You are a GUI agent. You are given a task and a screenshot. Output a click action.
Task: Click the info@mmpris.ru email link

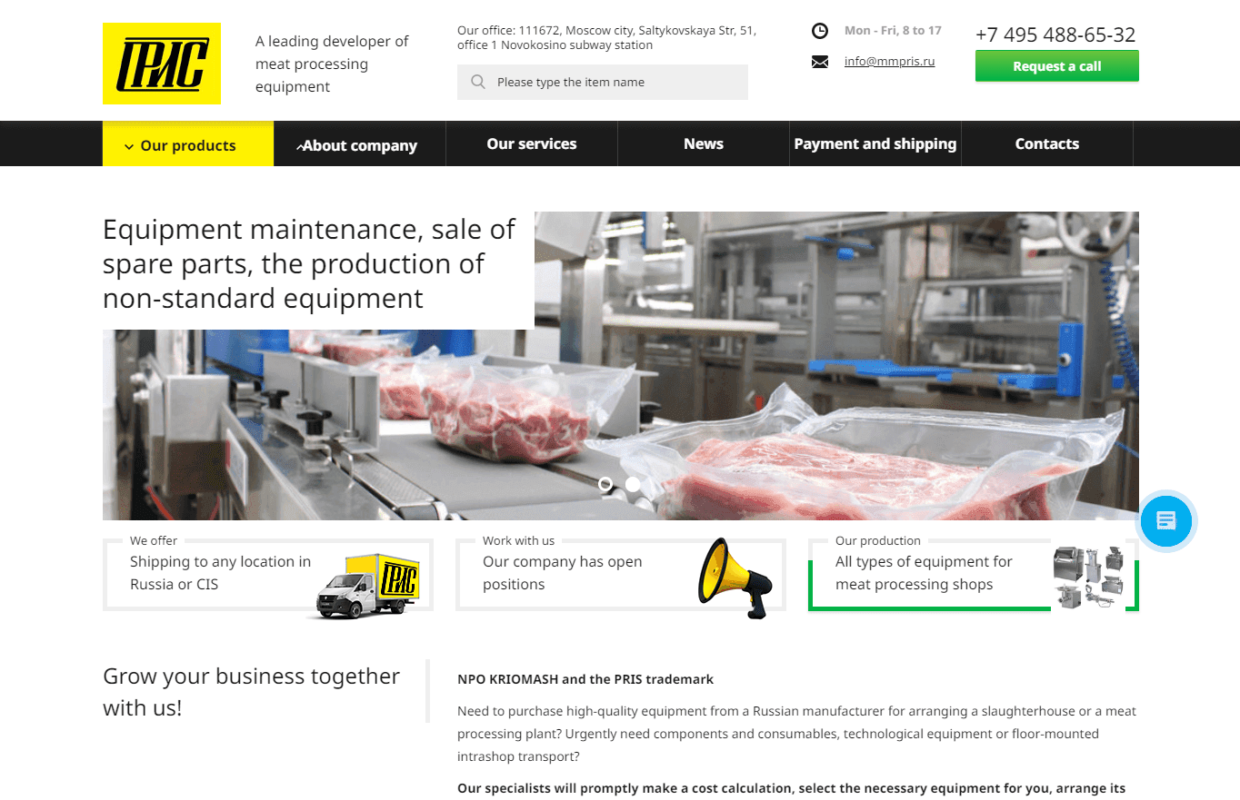(x=889, y=61)
